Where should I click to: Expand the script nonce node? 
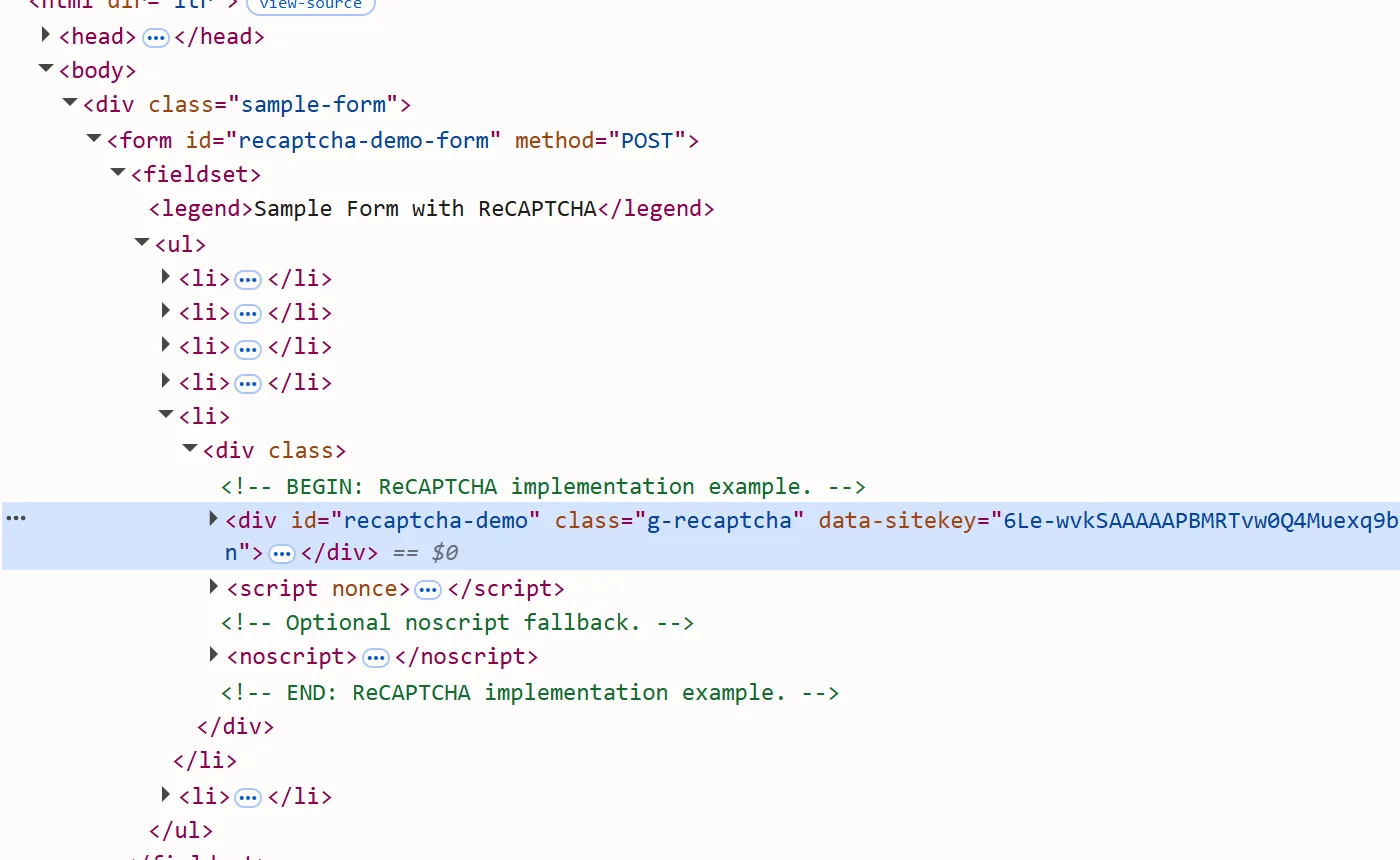coord(213,586)
